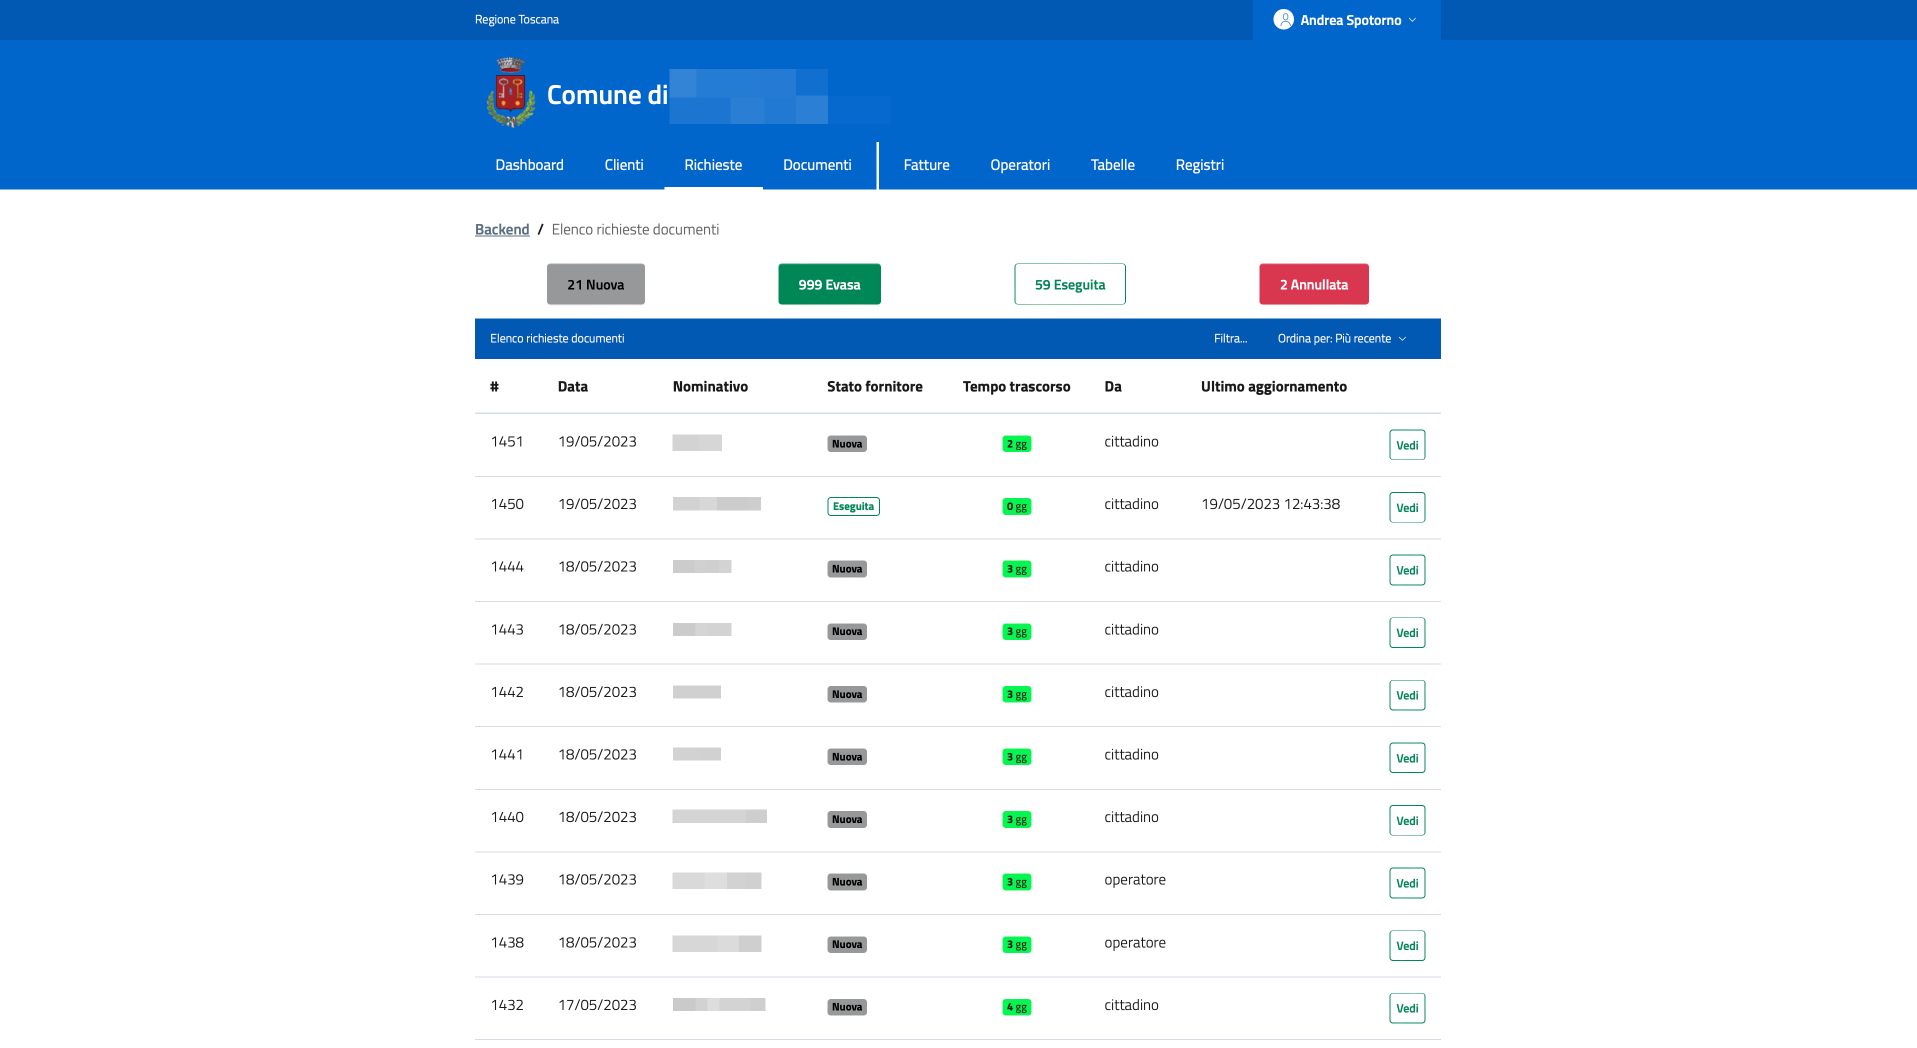Show the 2 Annullata requests
1917x1048 pixels.
pos(1314,284)
